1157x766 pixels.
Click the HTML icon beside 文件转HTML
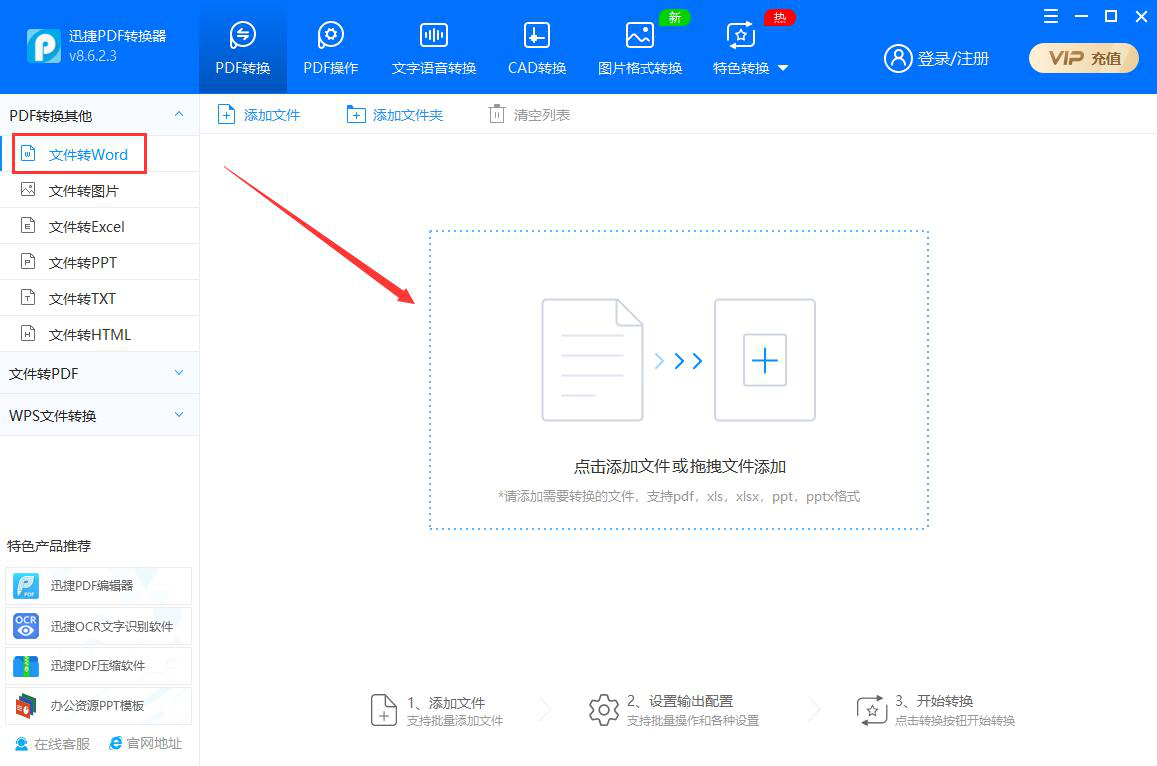pos(28,334)
